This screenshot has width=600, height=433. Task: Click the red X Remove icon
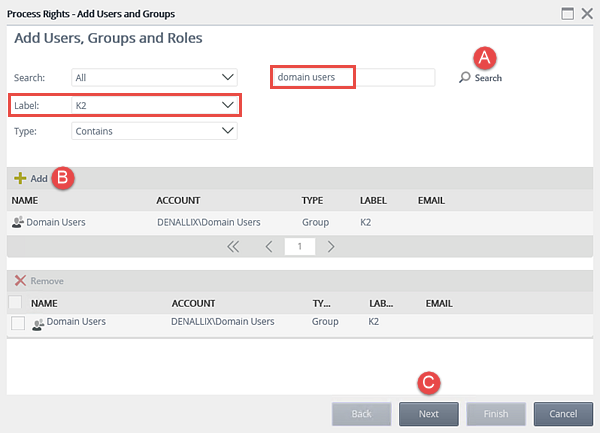click(x=20, y=282)
